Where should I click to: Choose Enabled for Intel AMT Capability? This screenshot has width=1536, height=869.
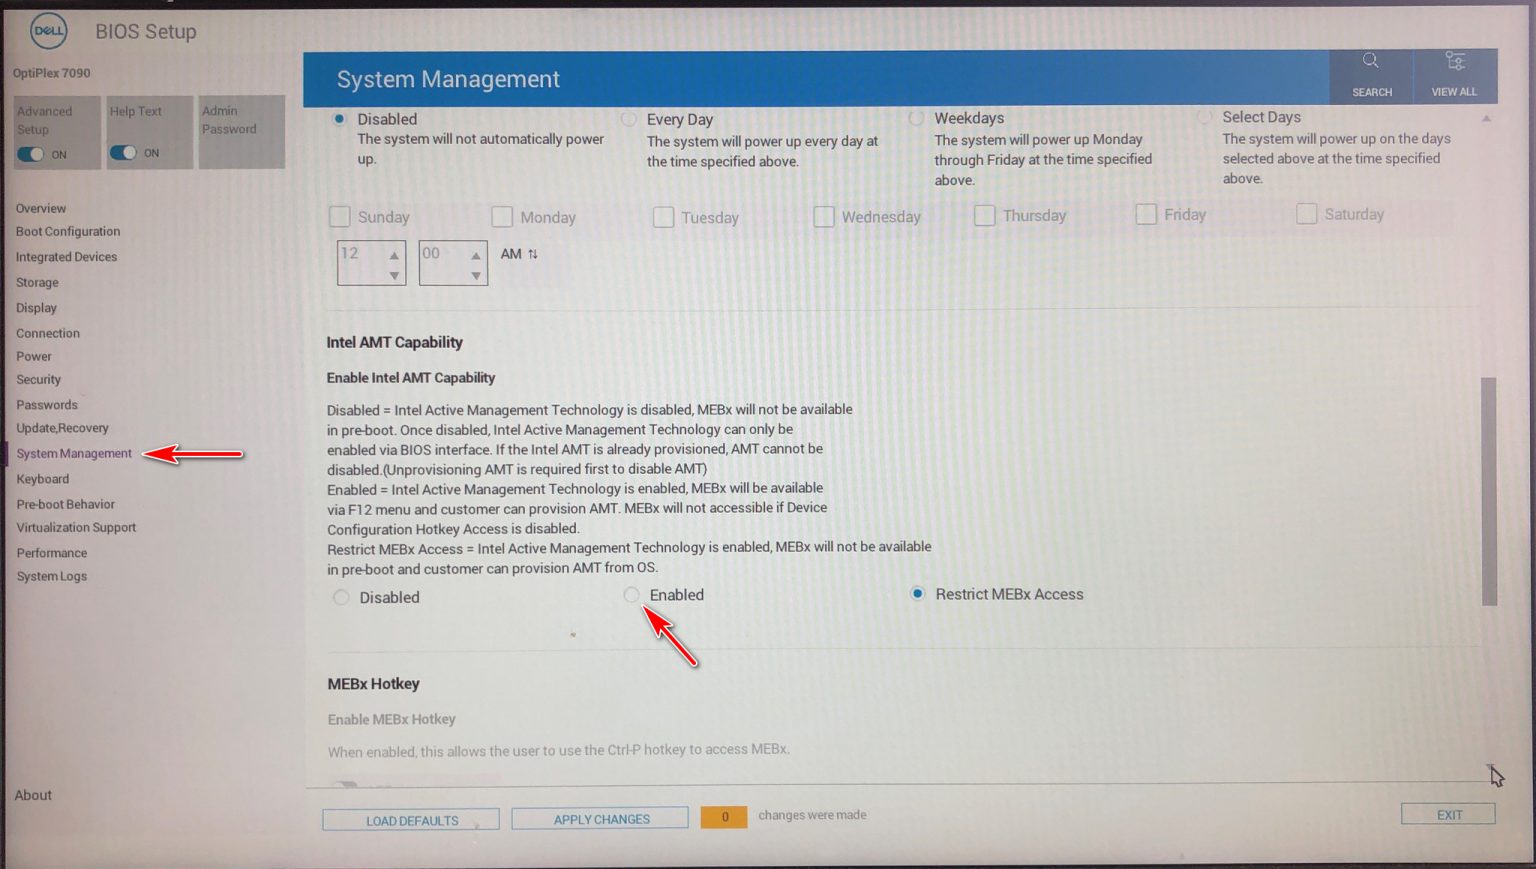coord(632,594)
